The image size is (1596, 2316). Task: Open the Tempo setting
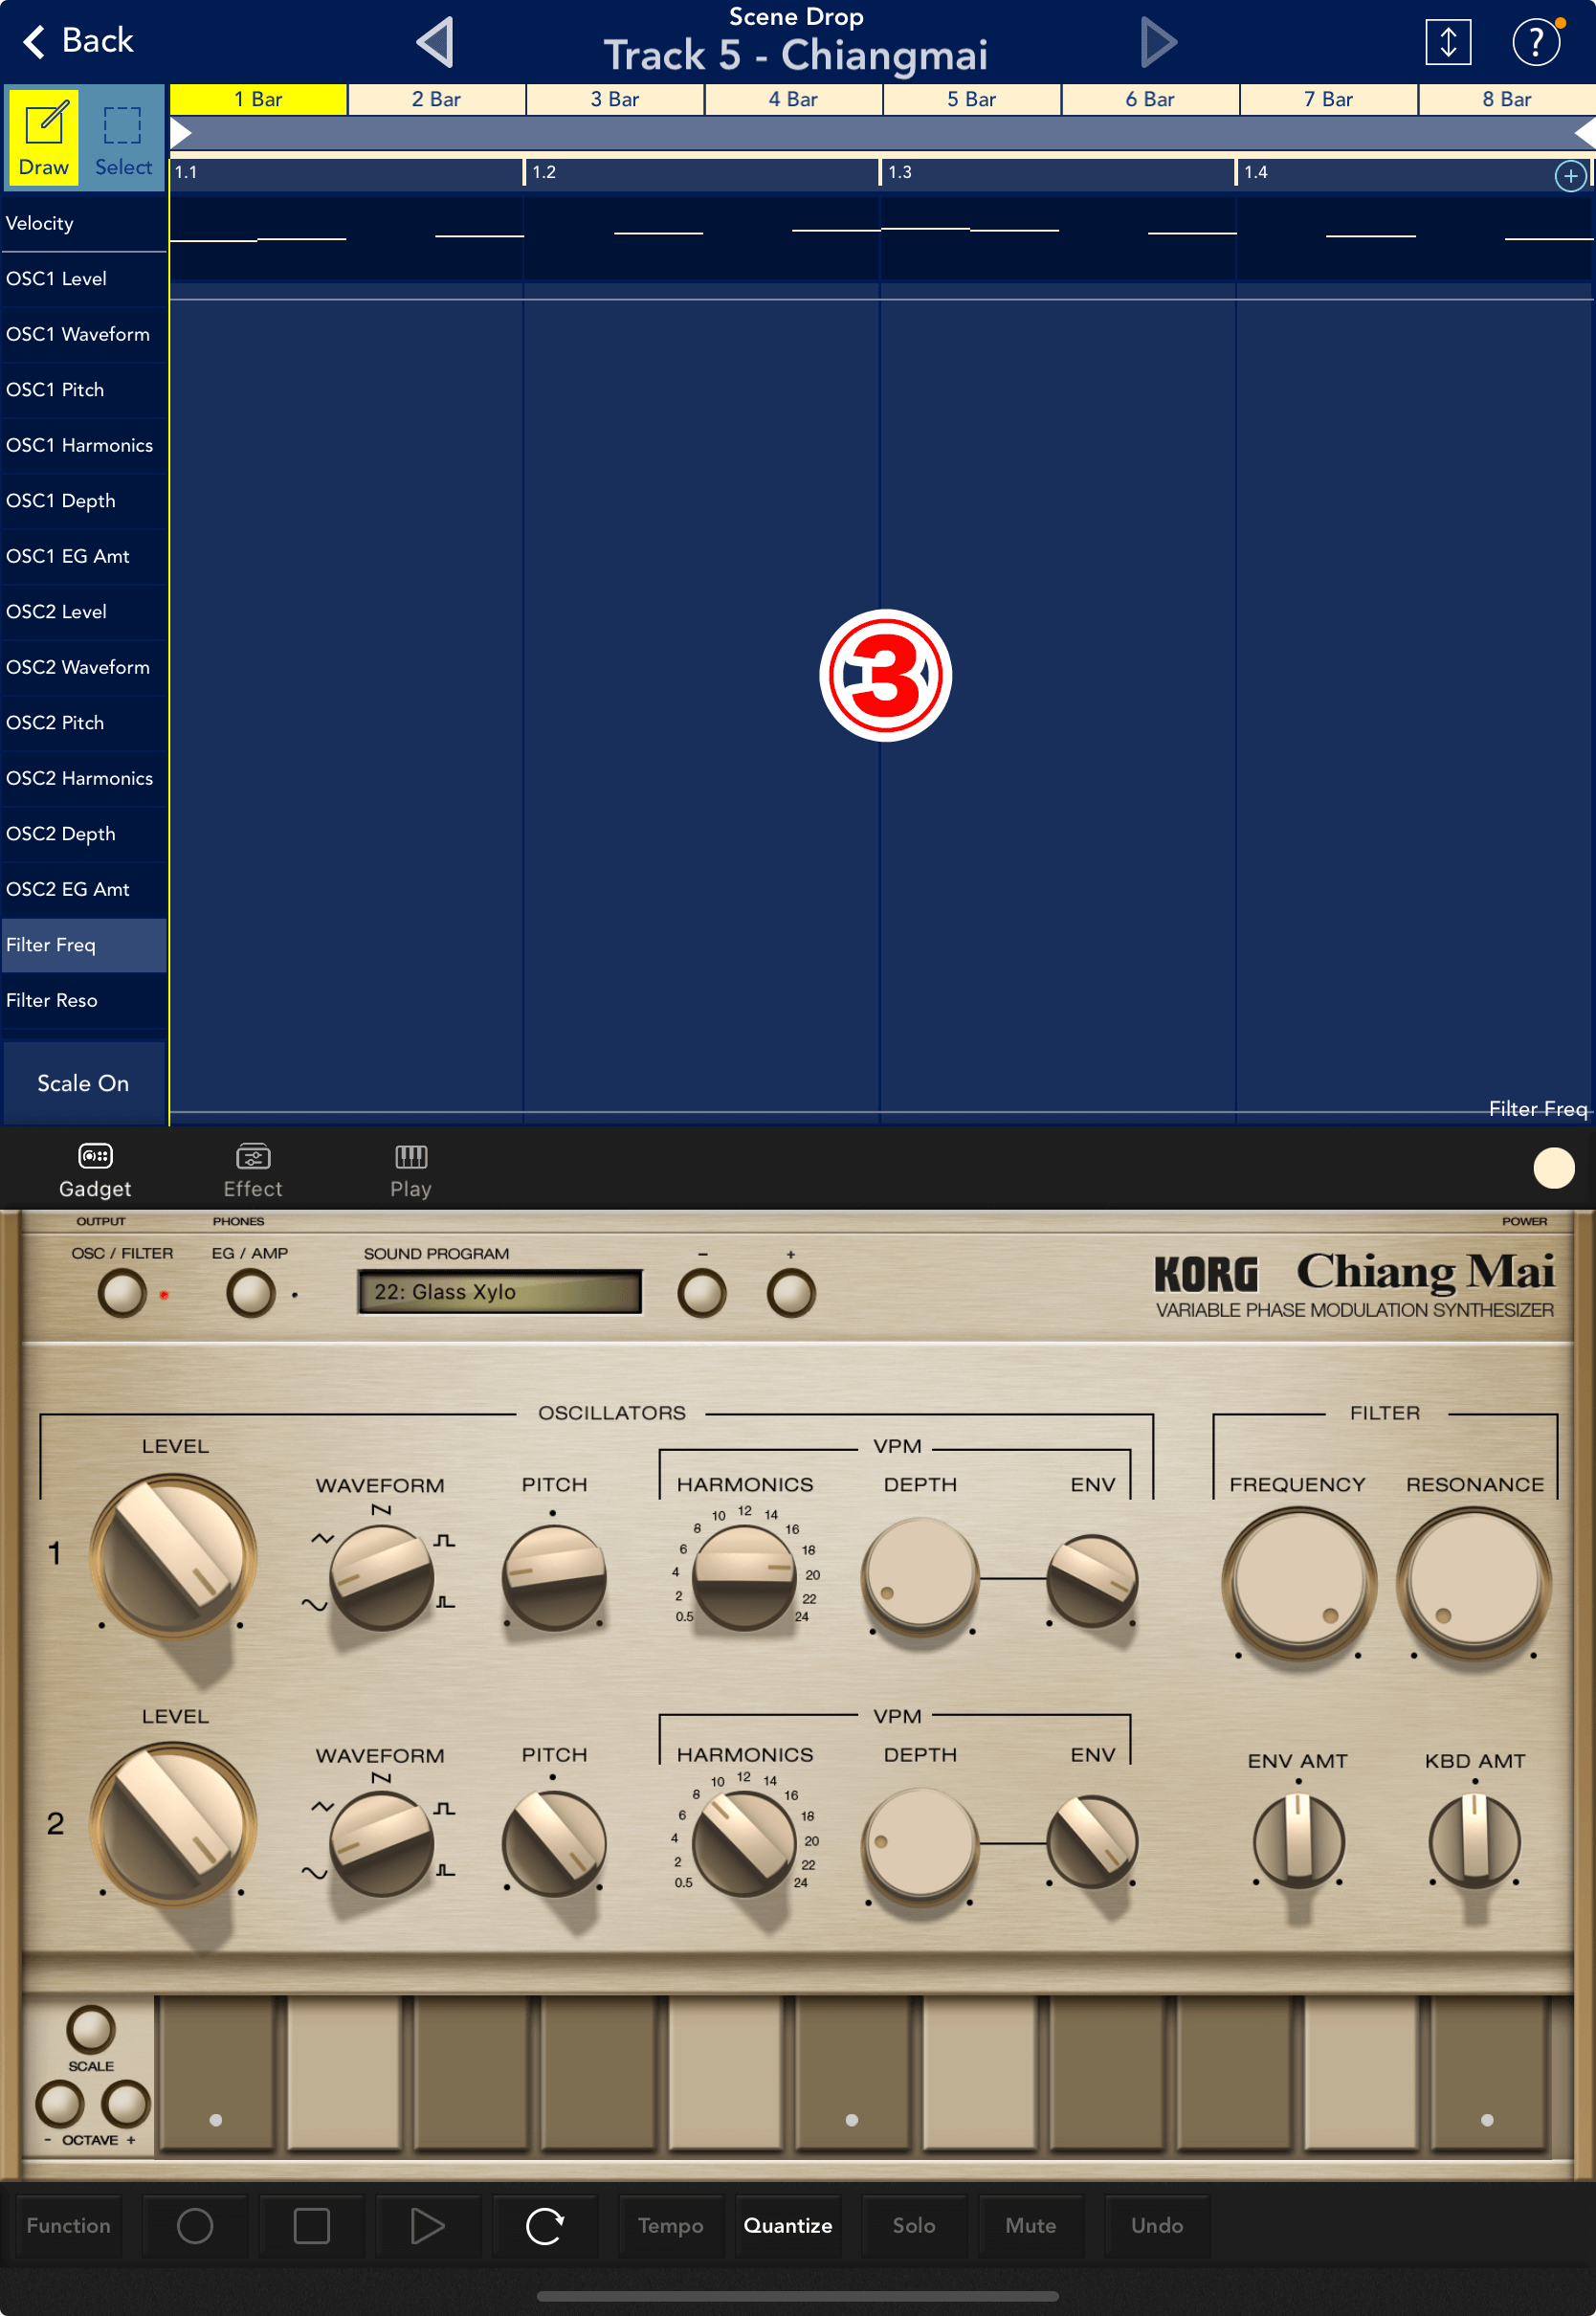tap(671, 2226)
